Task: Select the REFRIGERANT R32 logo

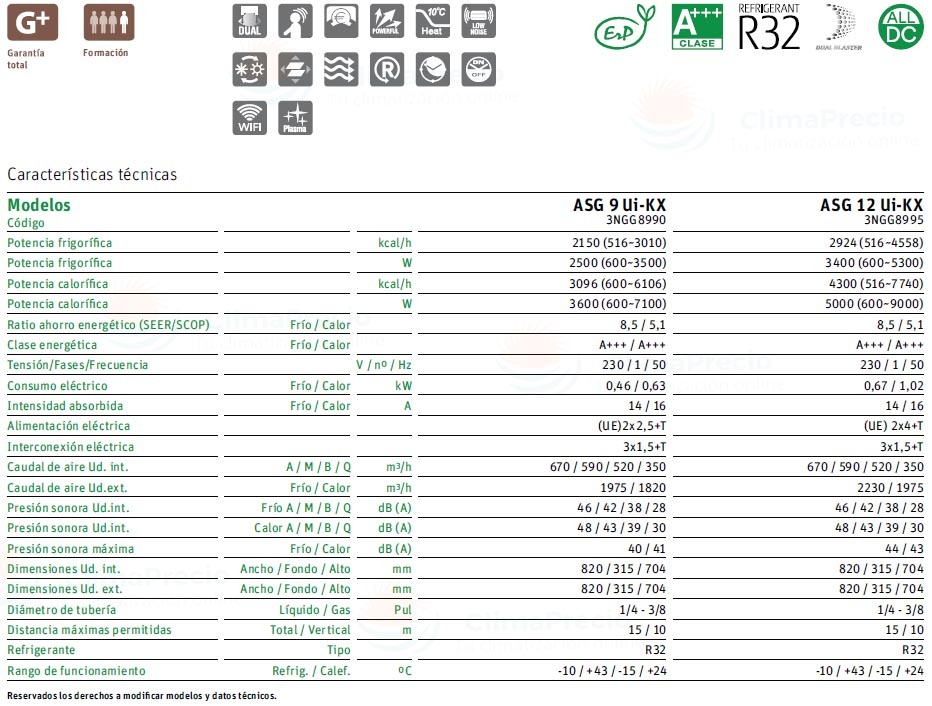Action: [769, 27]
